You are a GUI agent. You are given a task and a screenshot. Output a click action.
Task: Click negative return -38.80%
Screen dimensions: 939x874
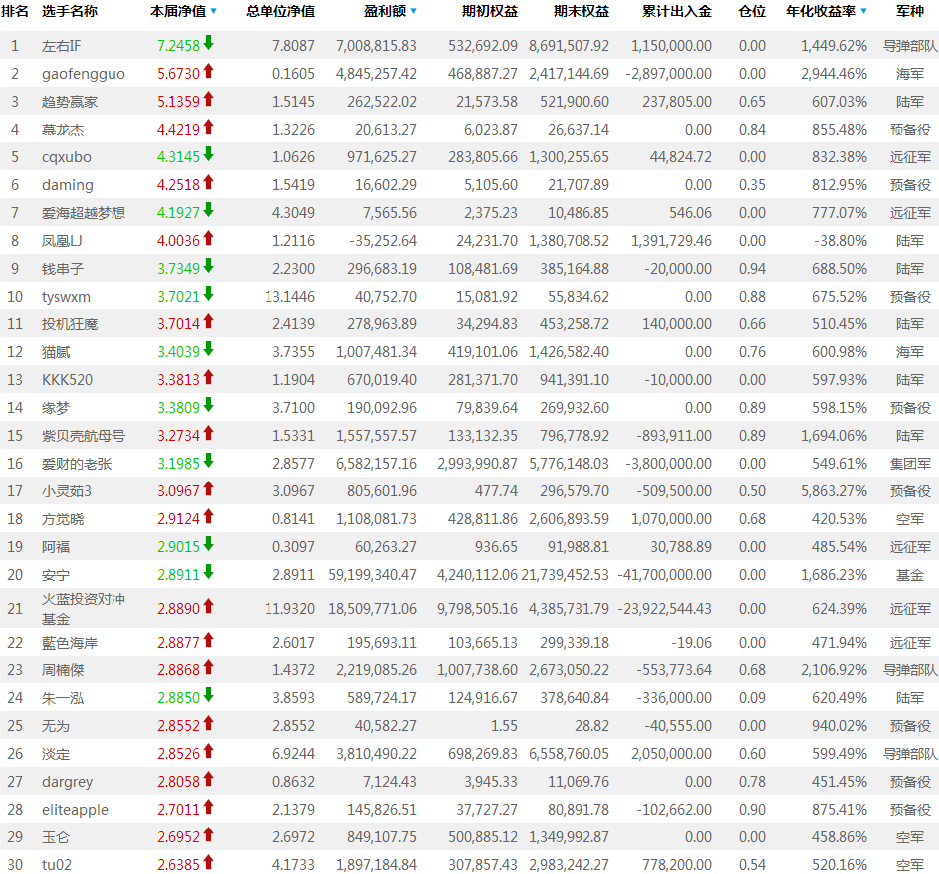[x=840, y=241]
